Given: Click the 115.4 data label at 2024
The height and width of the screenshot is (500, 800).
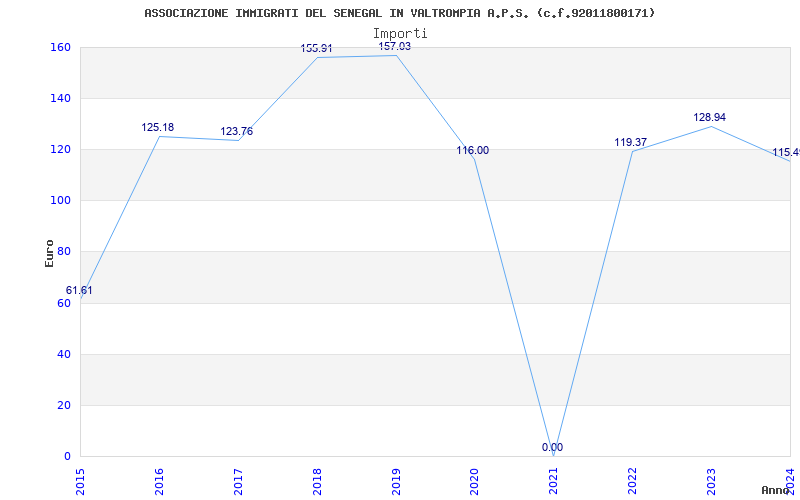Looking at the screenshot, I should (x=786, y=153).
